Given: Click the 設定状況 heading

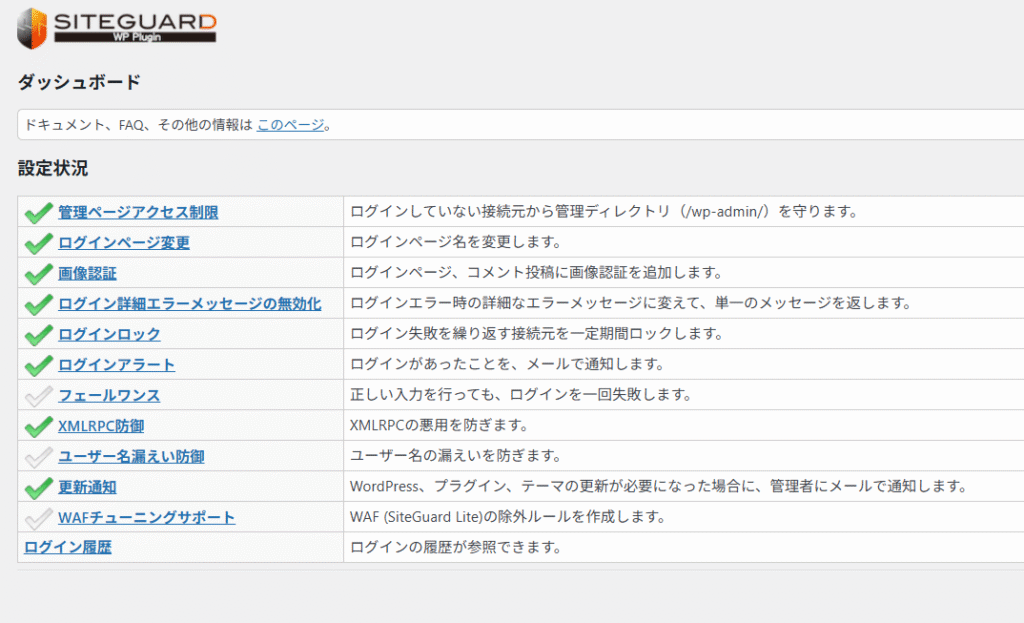Looking at the screenshot, I should (53, 168).
